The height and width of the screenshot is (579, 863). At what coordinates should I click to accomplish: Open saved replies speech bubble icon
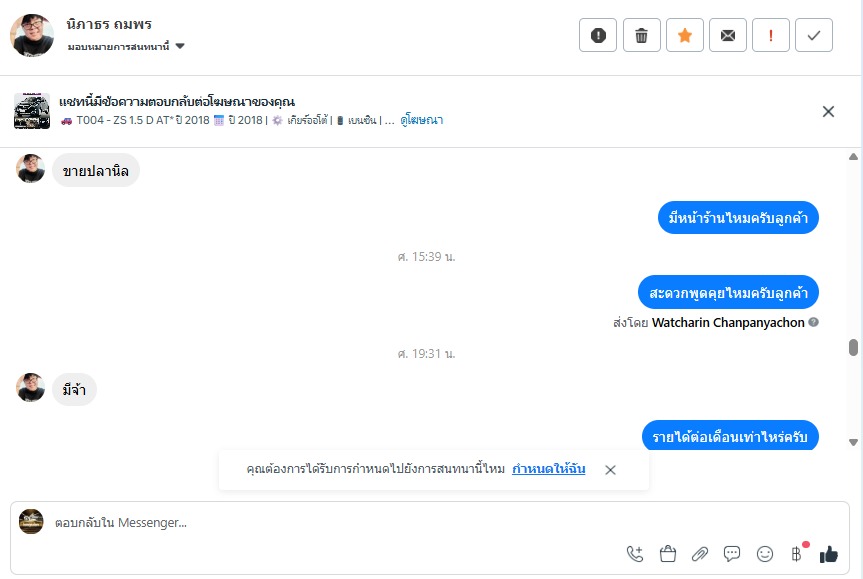click(732, 554)
